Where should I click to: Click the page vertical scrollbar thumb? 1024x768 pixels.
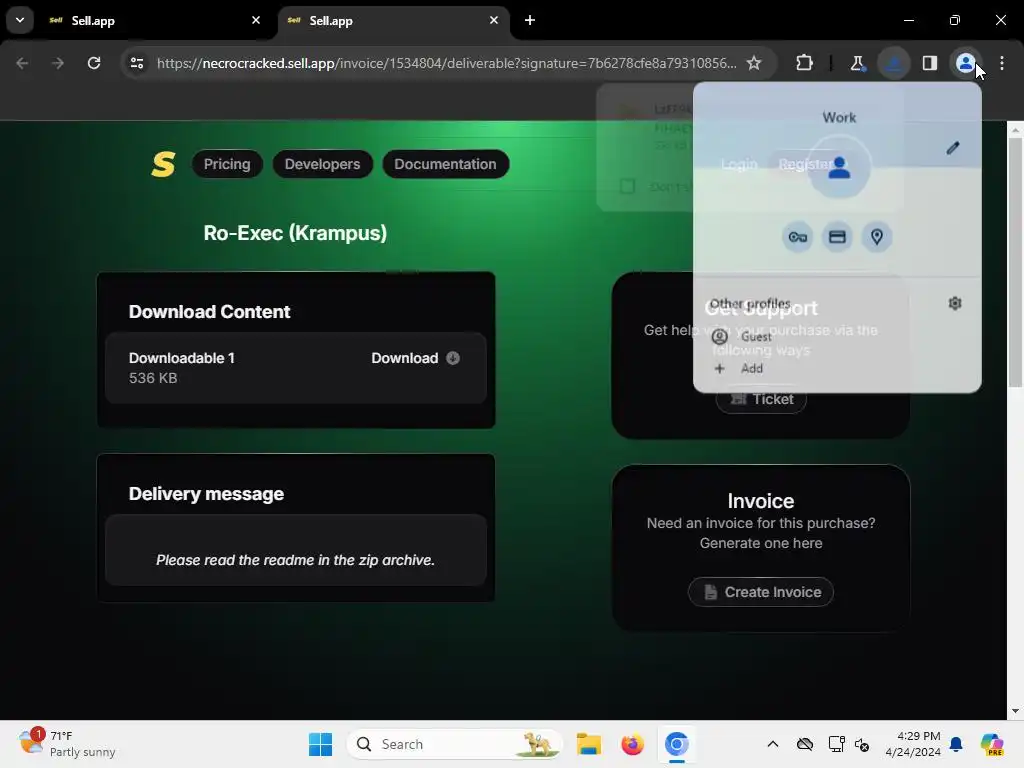click(x=1015, y=262)
